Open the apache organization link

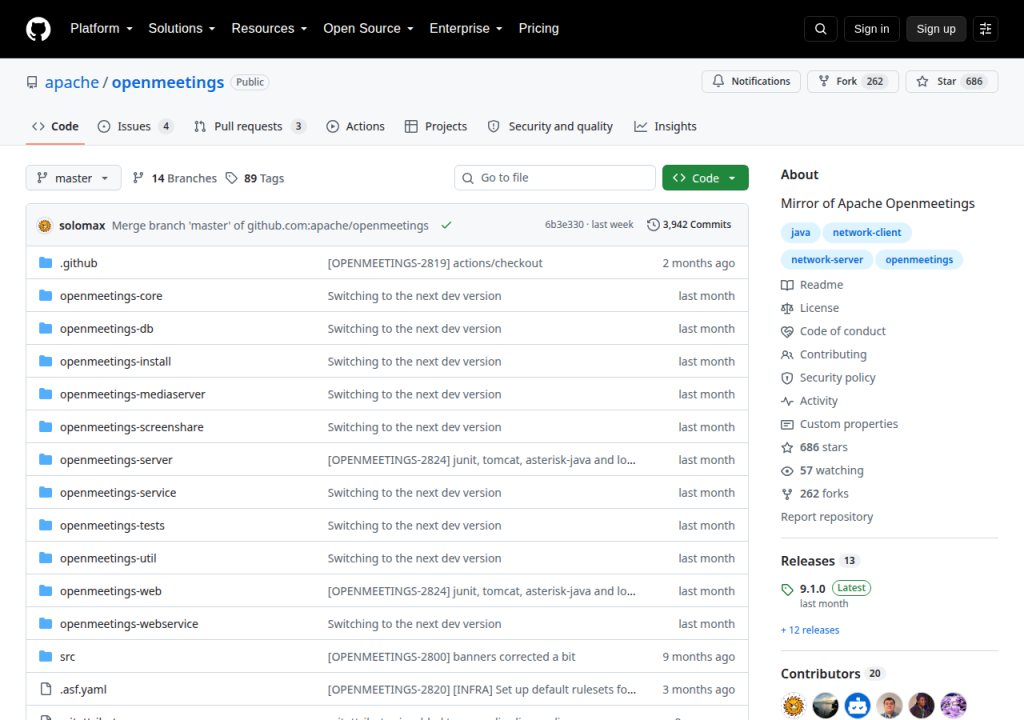tap(72, 82)
